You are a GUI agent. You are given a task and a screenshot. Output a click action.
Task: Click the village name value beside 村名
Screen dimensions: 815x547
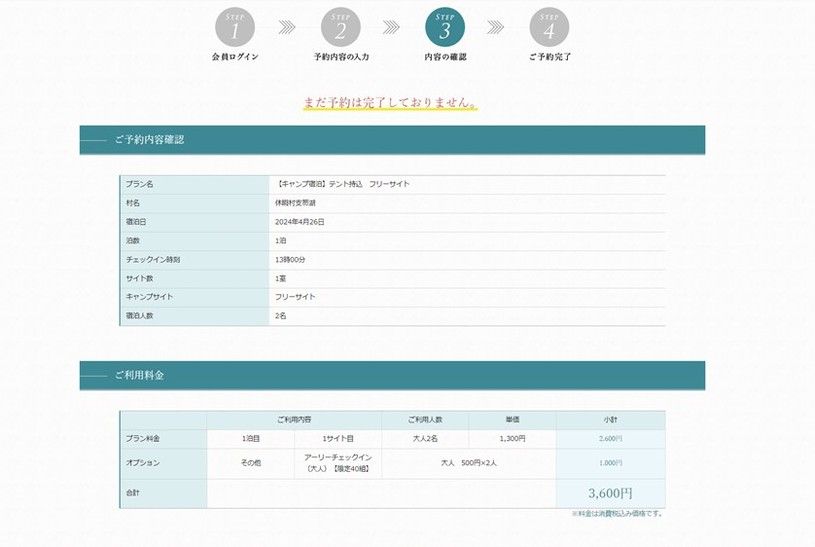295,203
